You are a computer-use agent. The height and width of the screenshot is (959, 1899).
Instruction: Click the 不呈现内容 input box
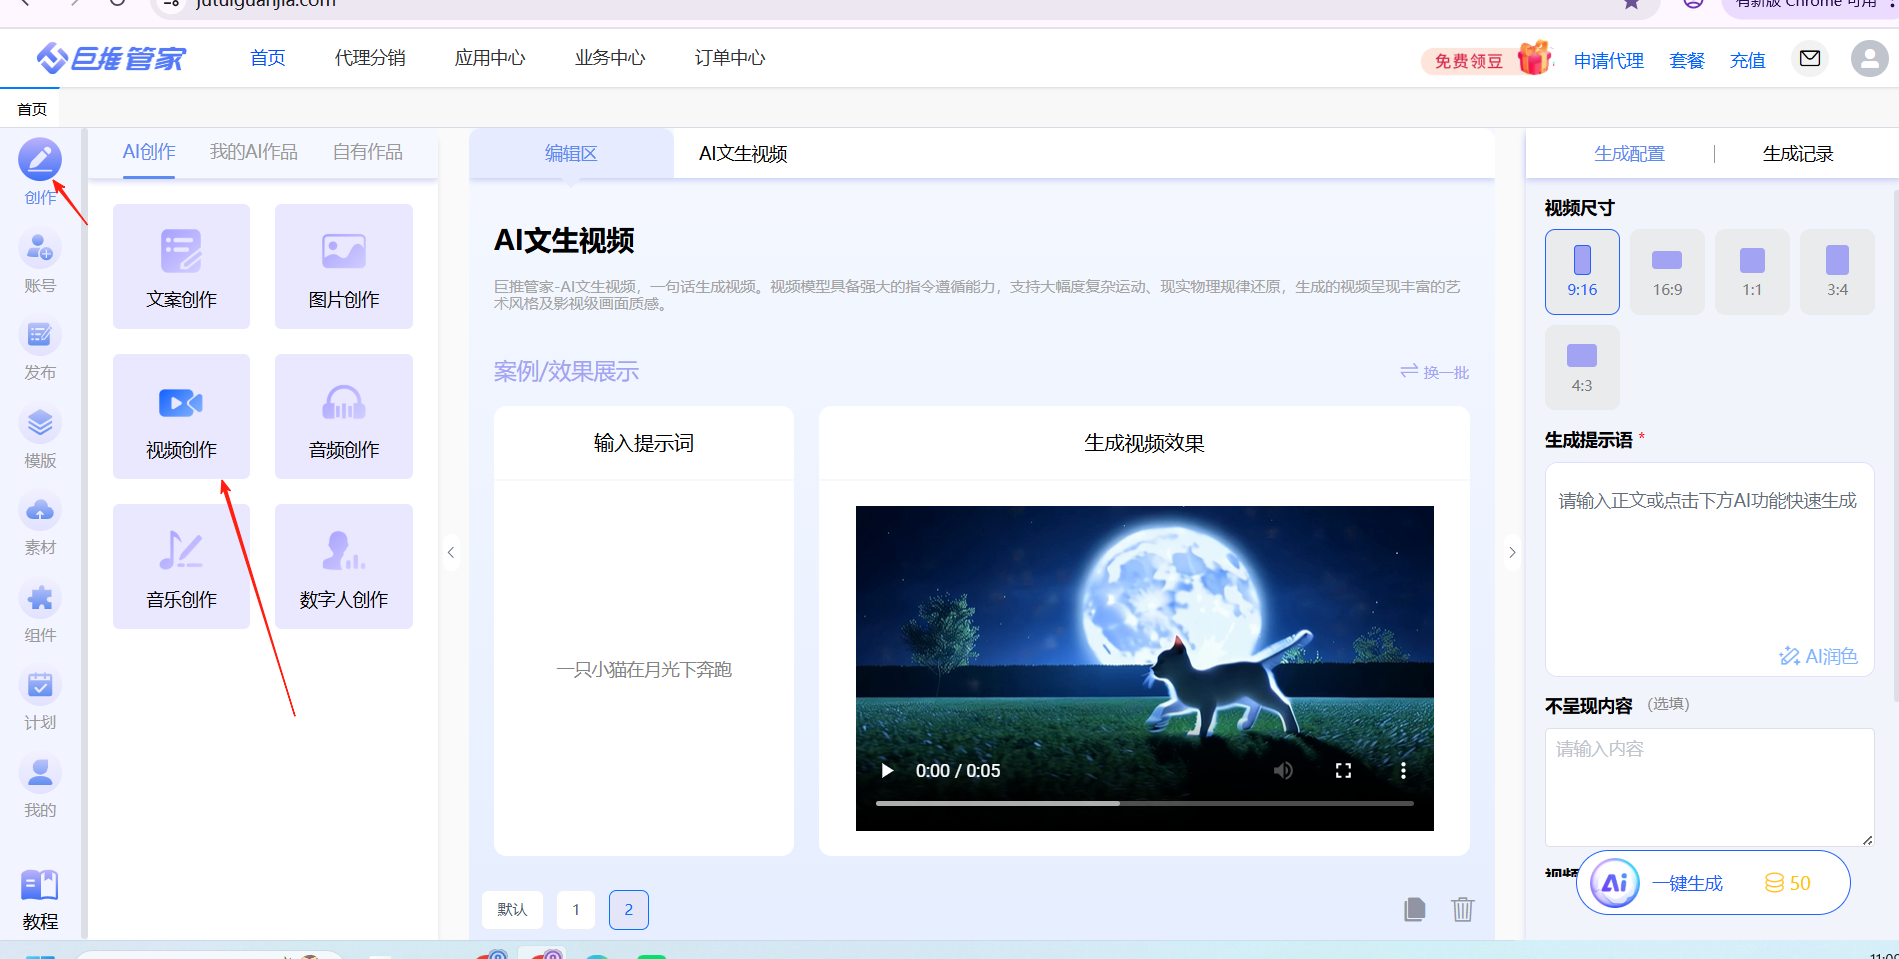click(x=1709, y=787)
